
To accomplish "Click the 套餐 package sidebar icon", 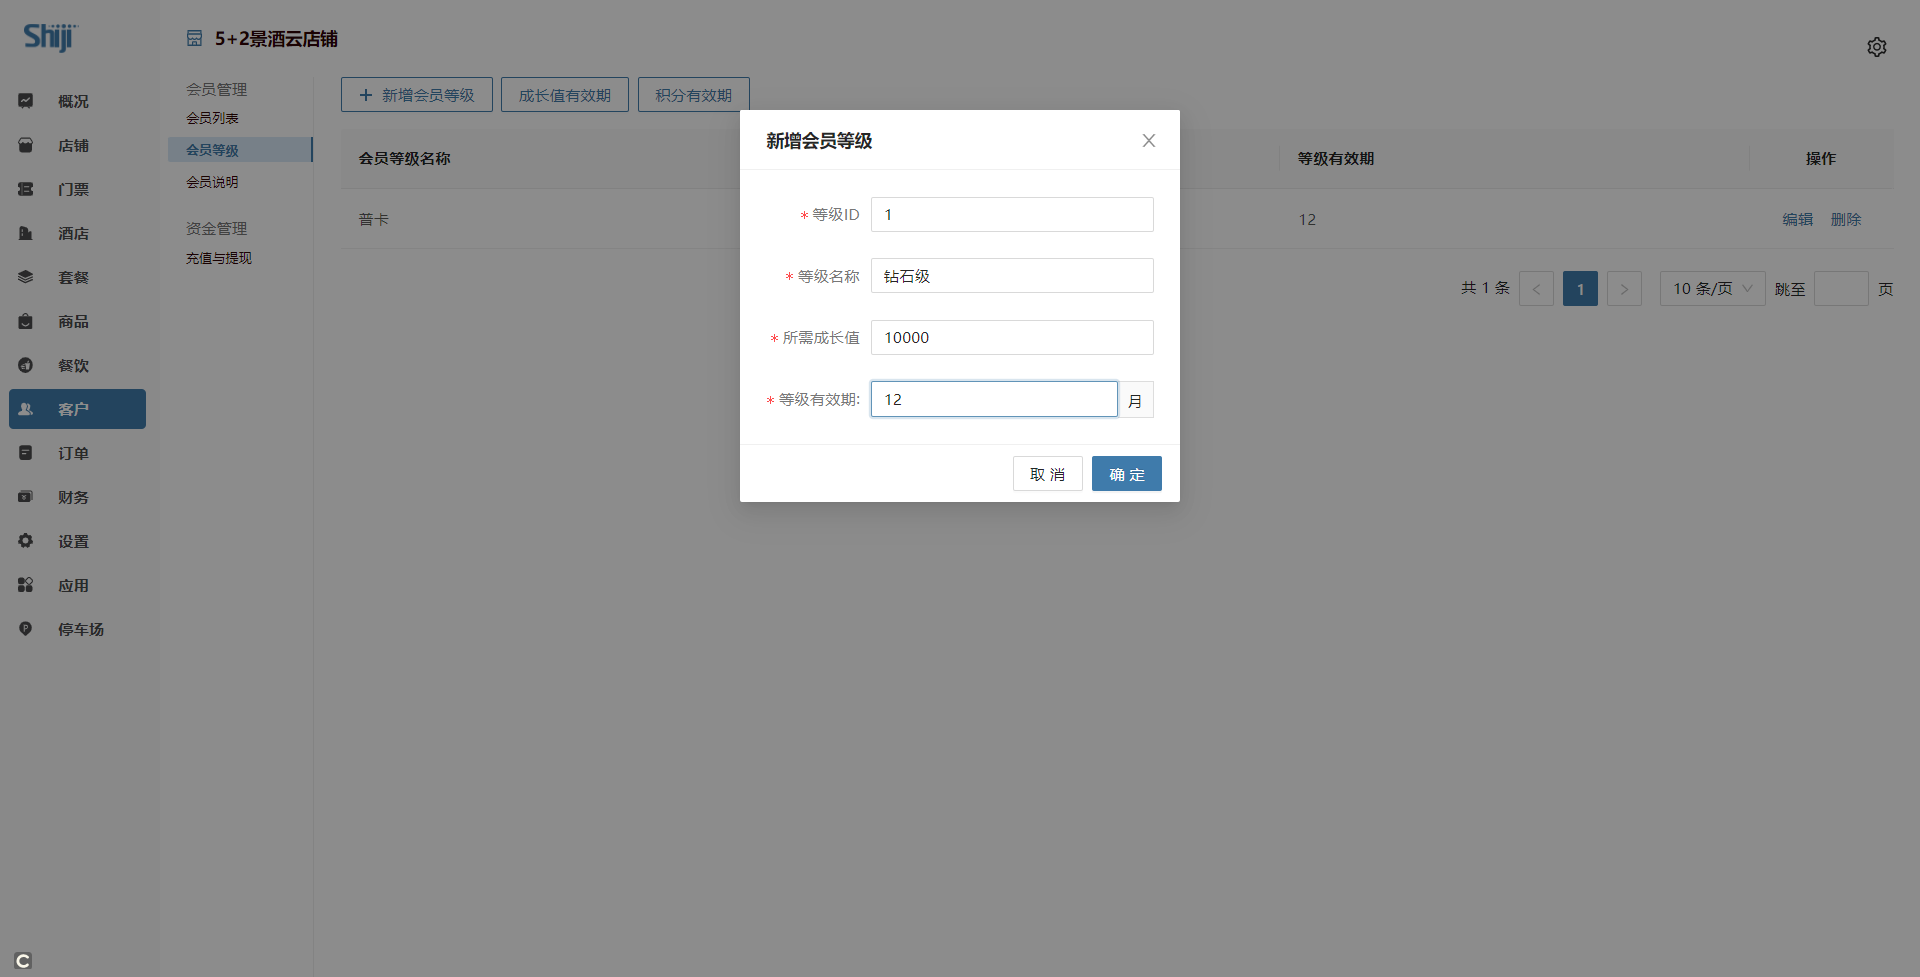I will point(26,277).
